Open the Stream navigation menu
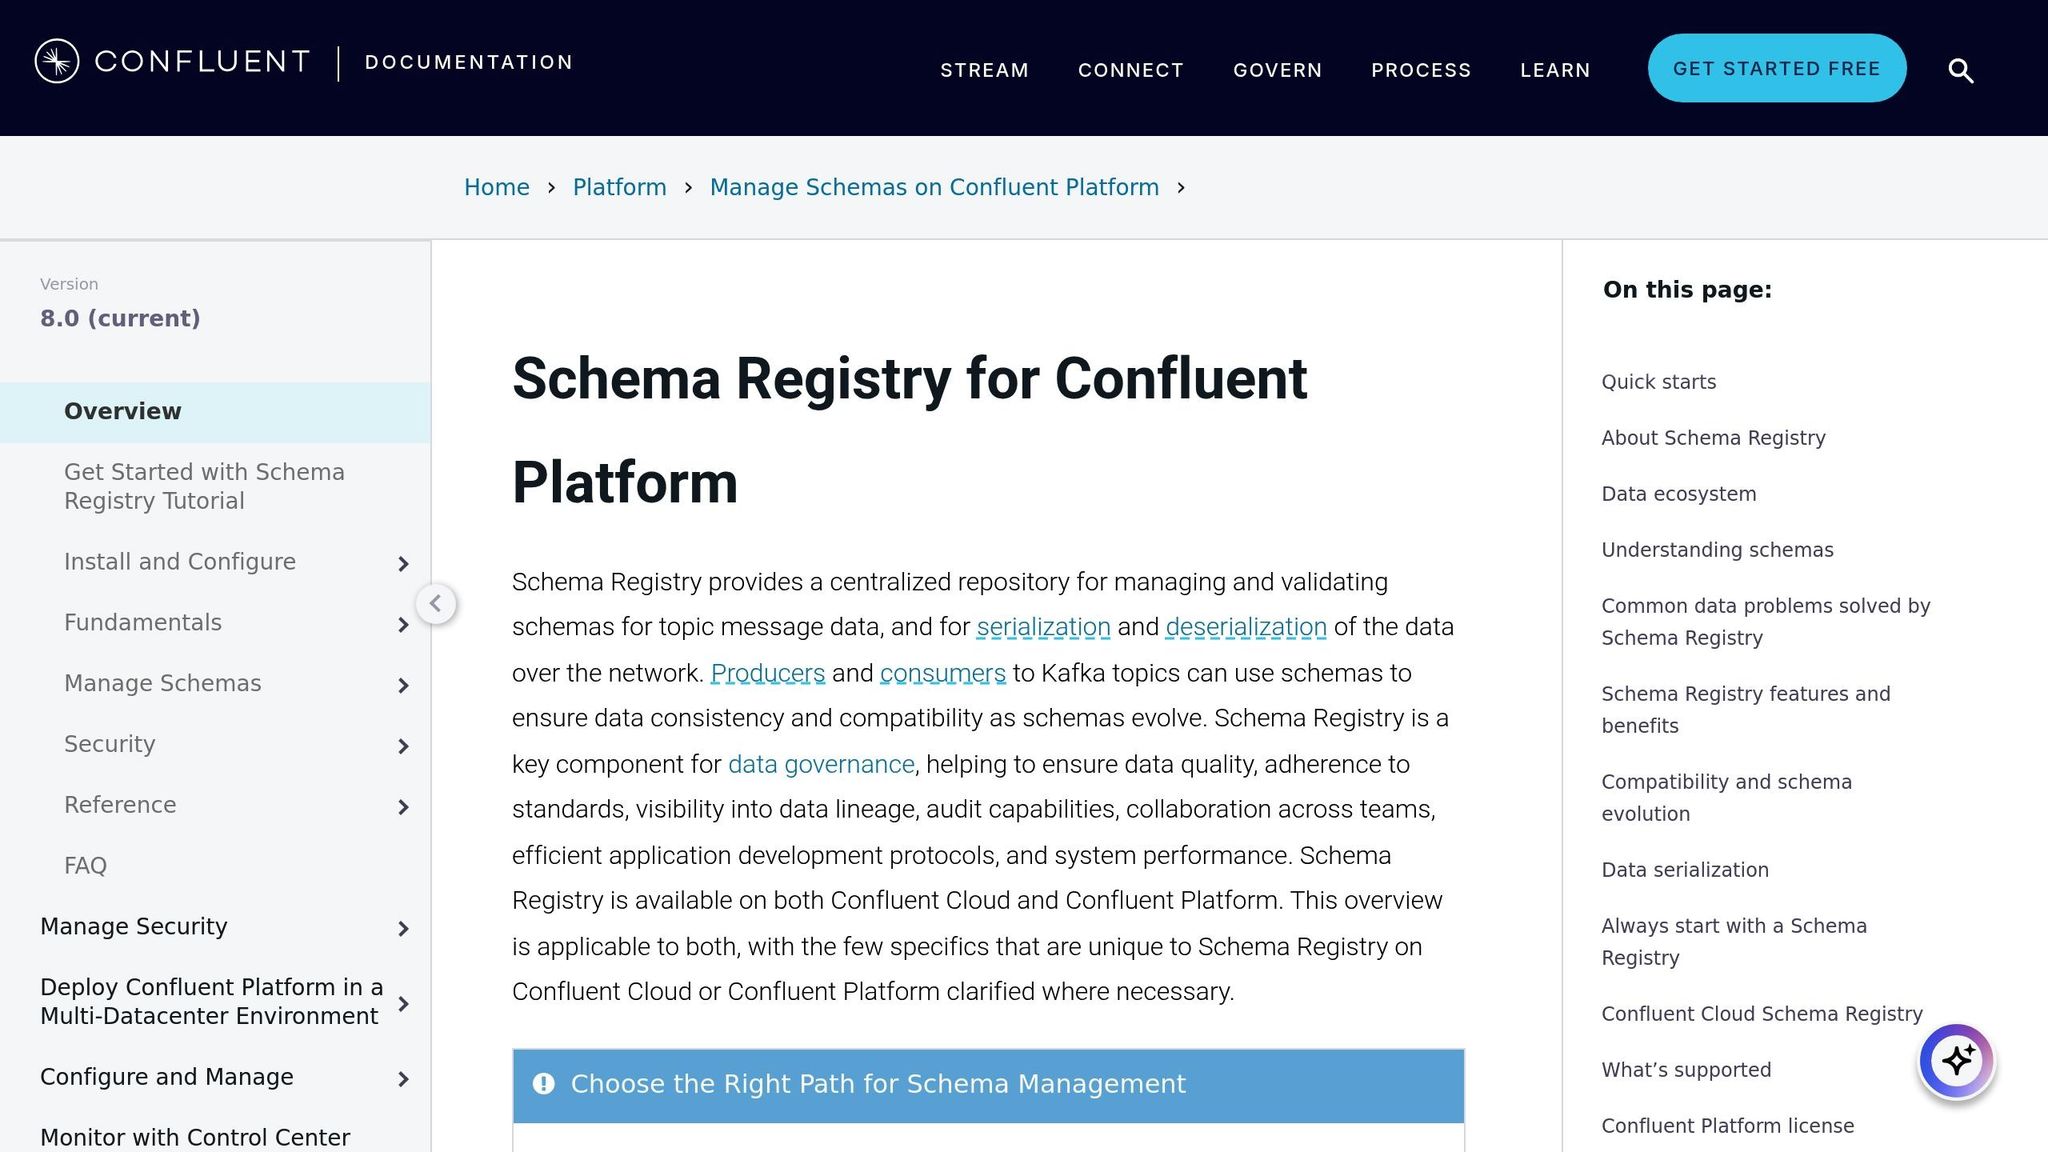The height and width of the screenshot is (1152, 2048). 984,70
